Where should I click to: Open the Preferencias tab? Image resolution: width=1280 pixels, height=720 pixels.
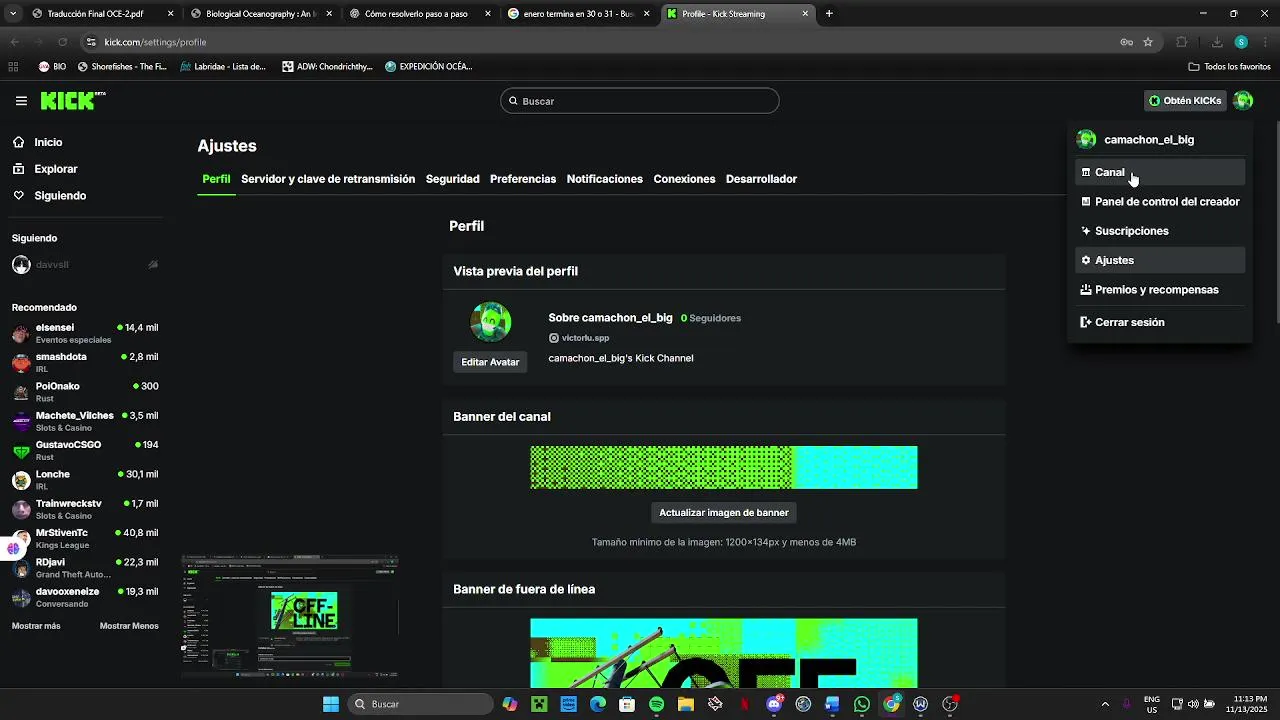523,179
